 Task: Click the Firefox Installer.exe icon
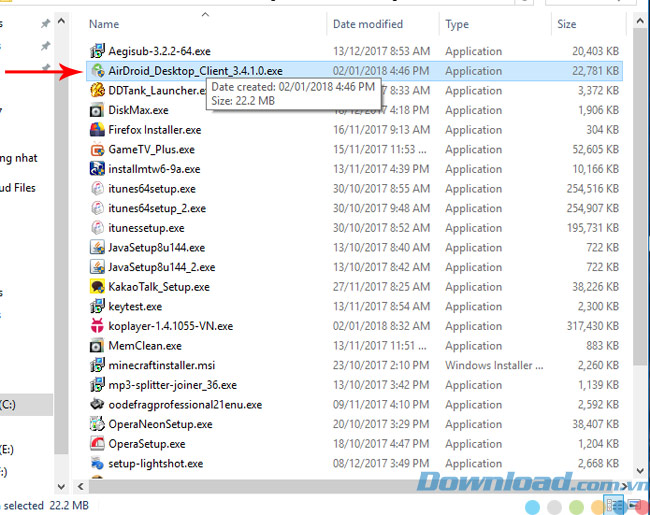[97, 130]
